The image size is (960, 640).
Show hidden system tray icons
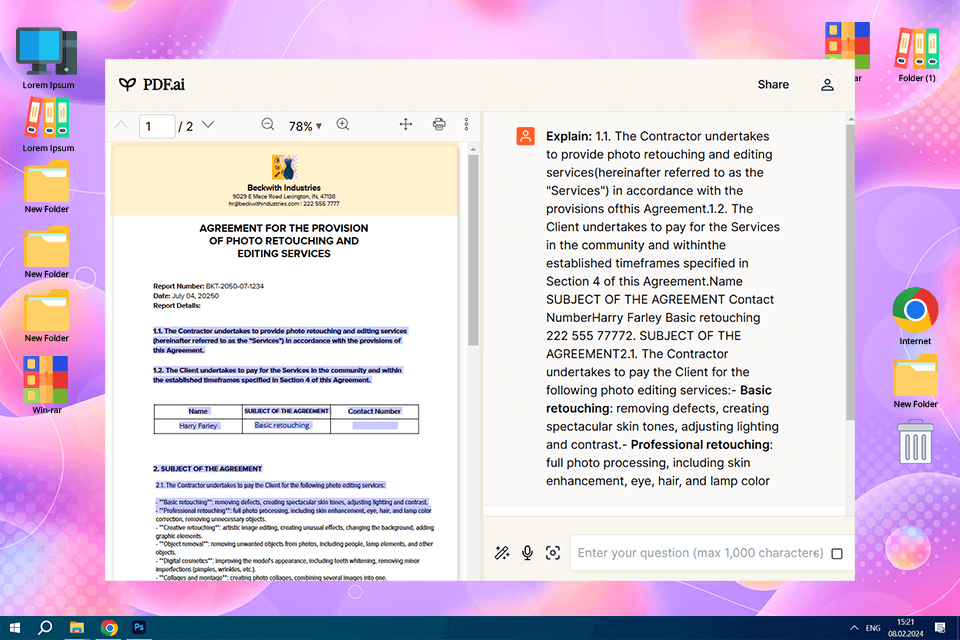[x=853, y=628]
